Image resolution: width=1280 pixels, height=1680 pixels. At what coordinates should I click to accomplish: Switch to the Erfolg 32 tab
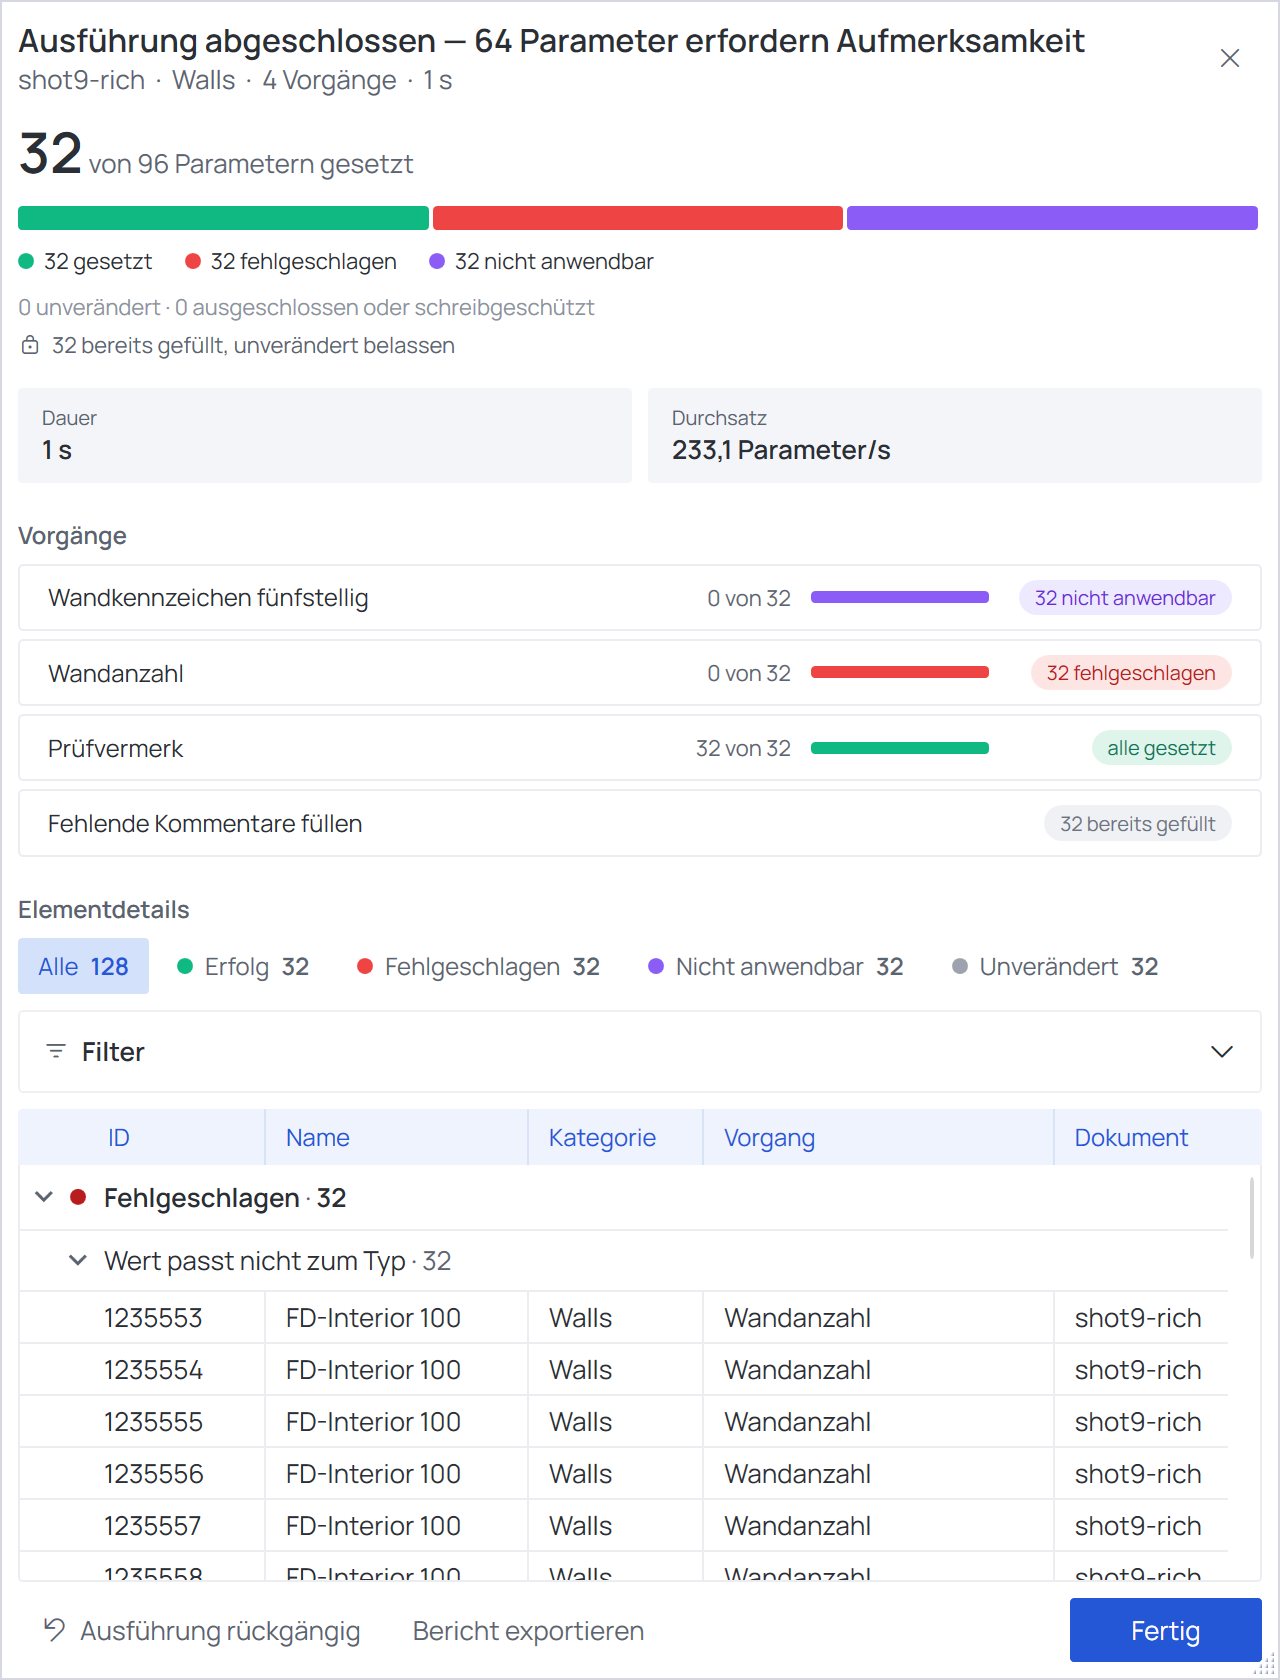[x=243, y=966]
